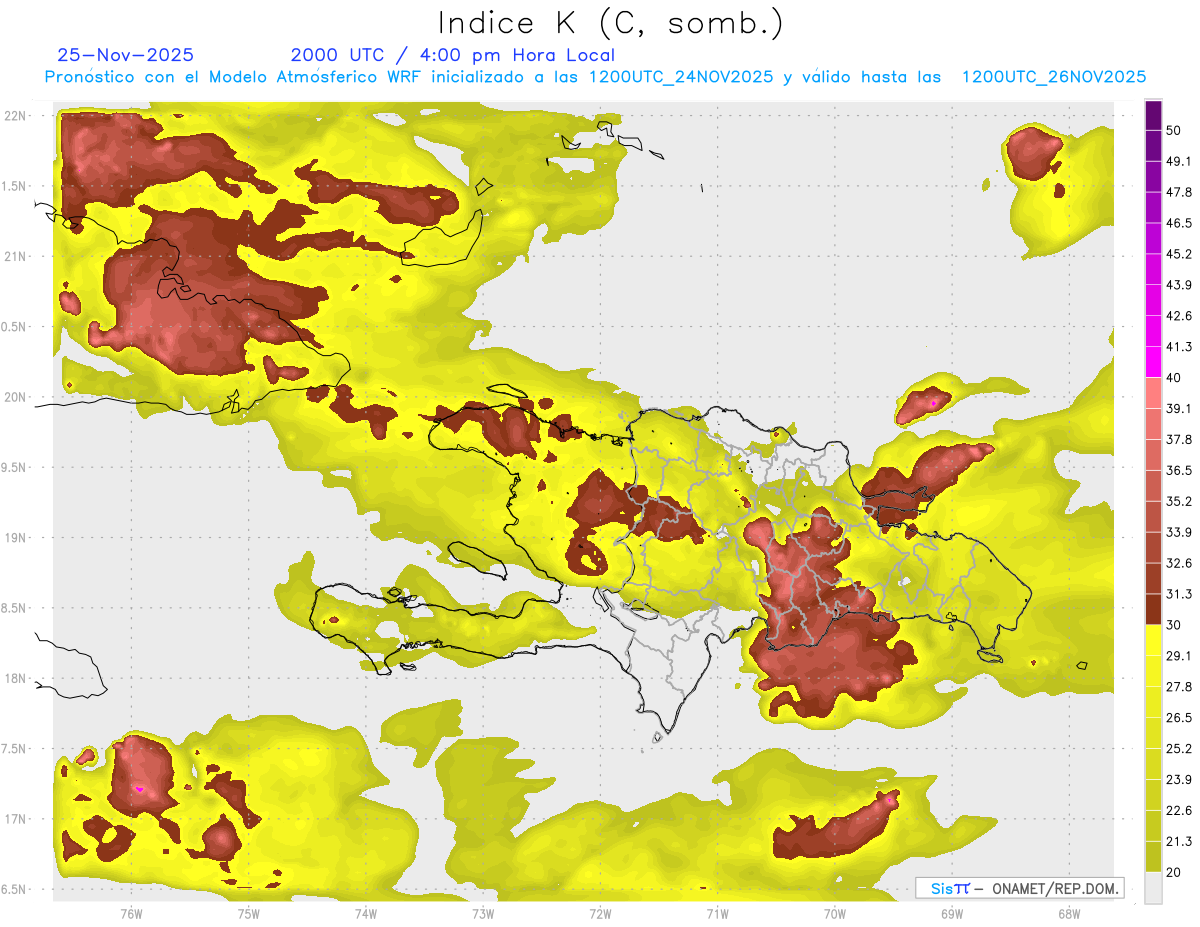
Task: Click the grey color bar segment below 20
Action: 1153,887
